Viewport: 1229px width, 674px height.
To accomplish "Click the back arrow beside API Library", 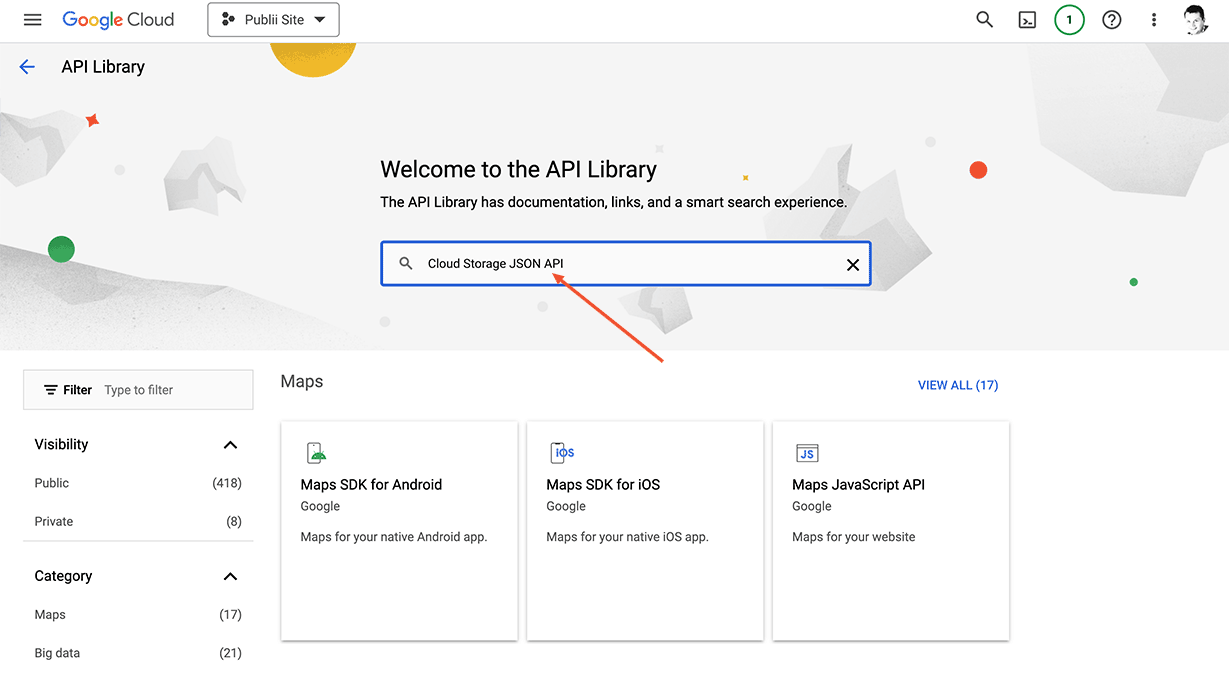I will tap(26, 66).
